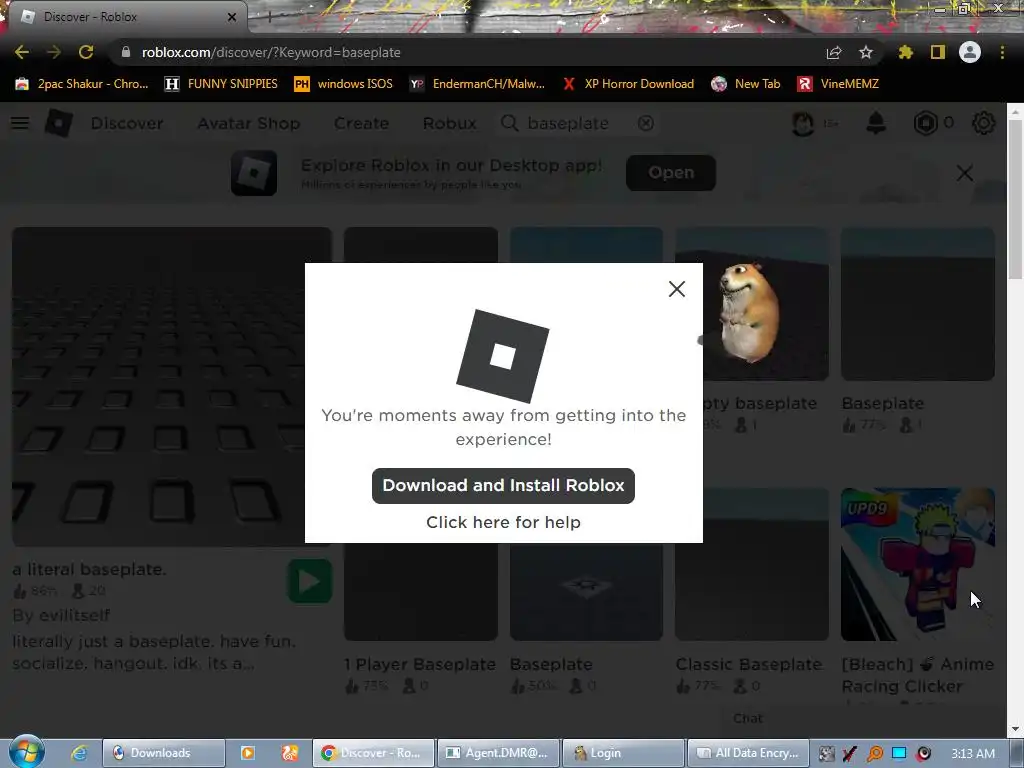Share this page icon in address bar
1024x768 pixels.
click(x=834, y=52)
